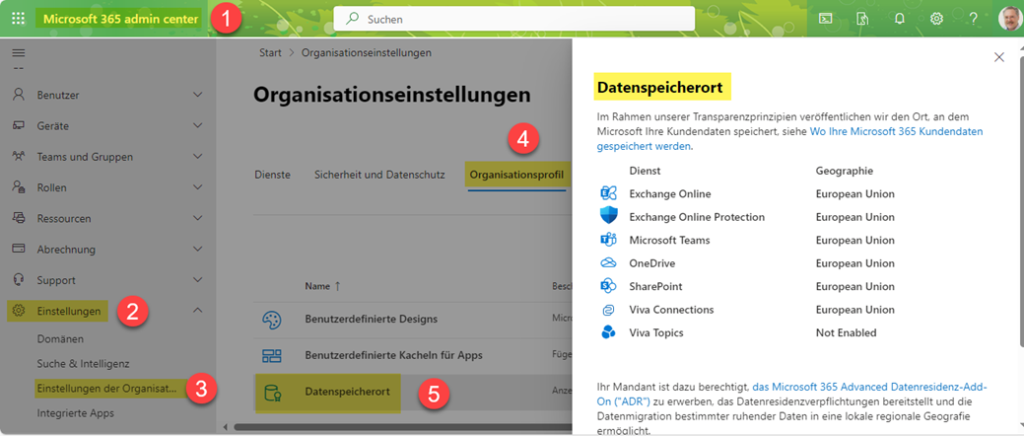Click the Einstellungen gear icon in sidebar
Screen dimensions: 1024x436
(18, 311)
